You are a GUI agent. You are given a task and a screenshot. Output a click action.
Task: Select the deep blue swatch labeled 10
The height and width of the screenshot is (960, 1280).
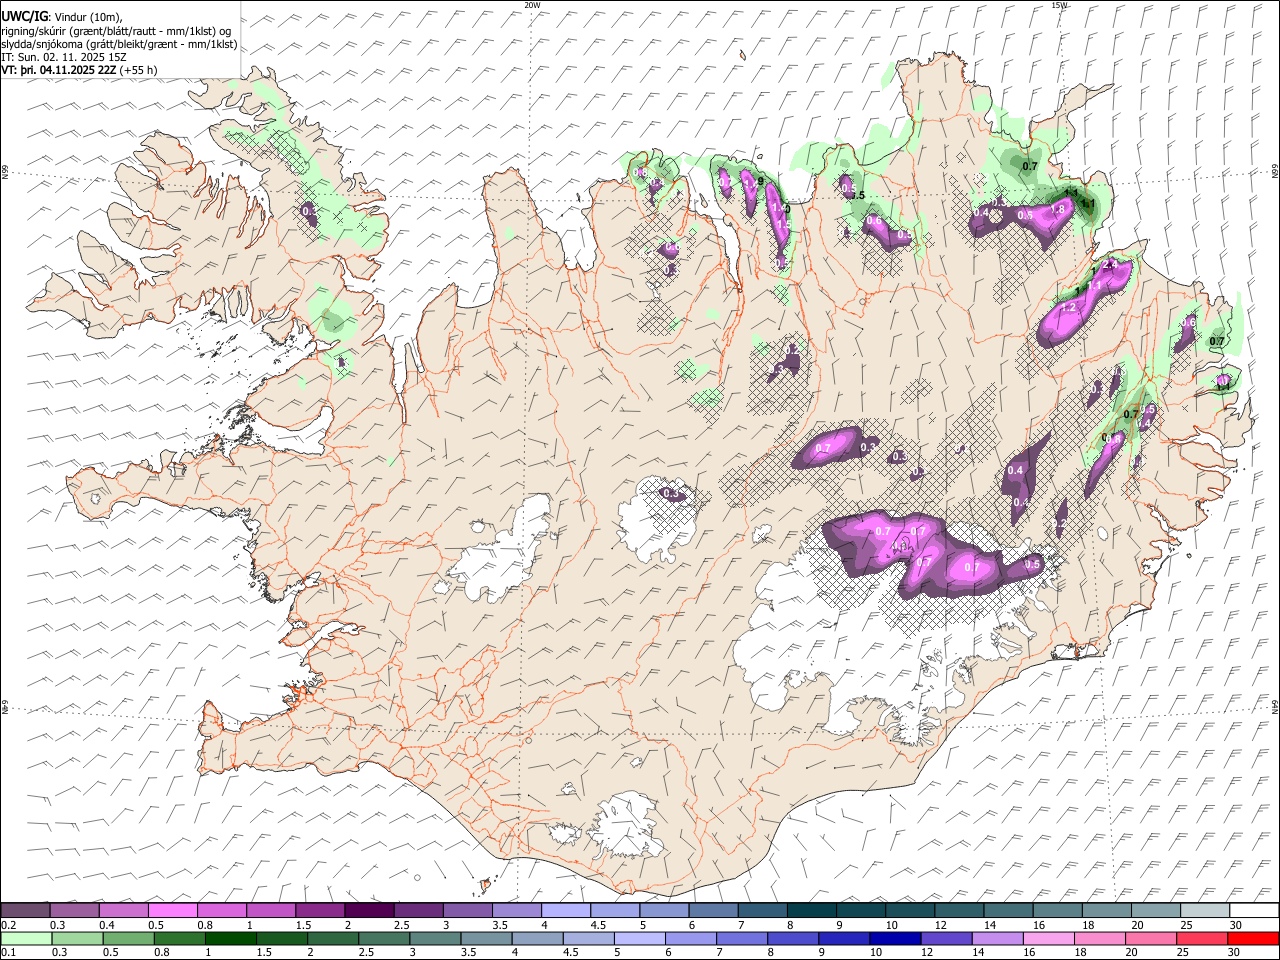tap(894, 938)
